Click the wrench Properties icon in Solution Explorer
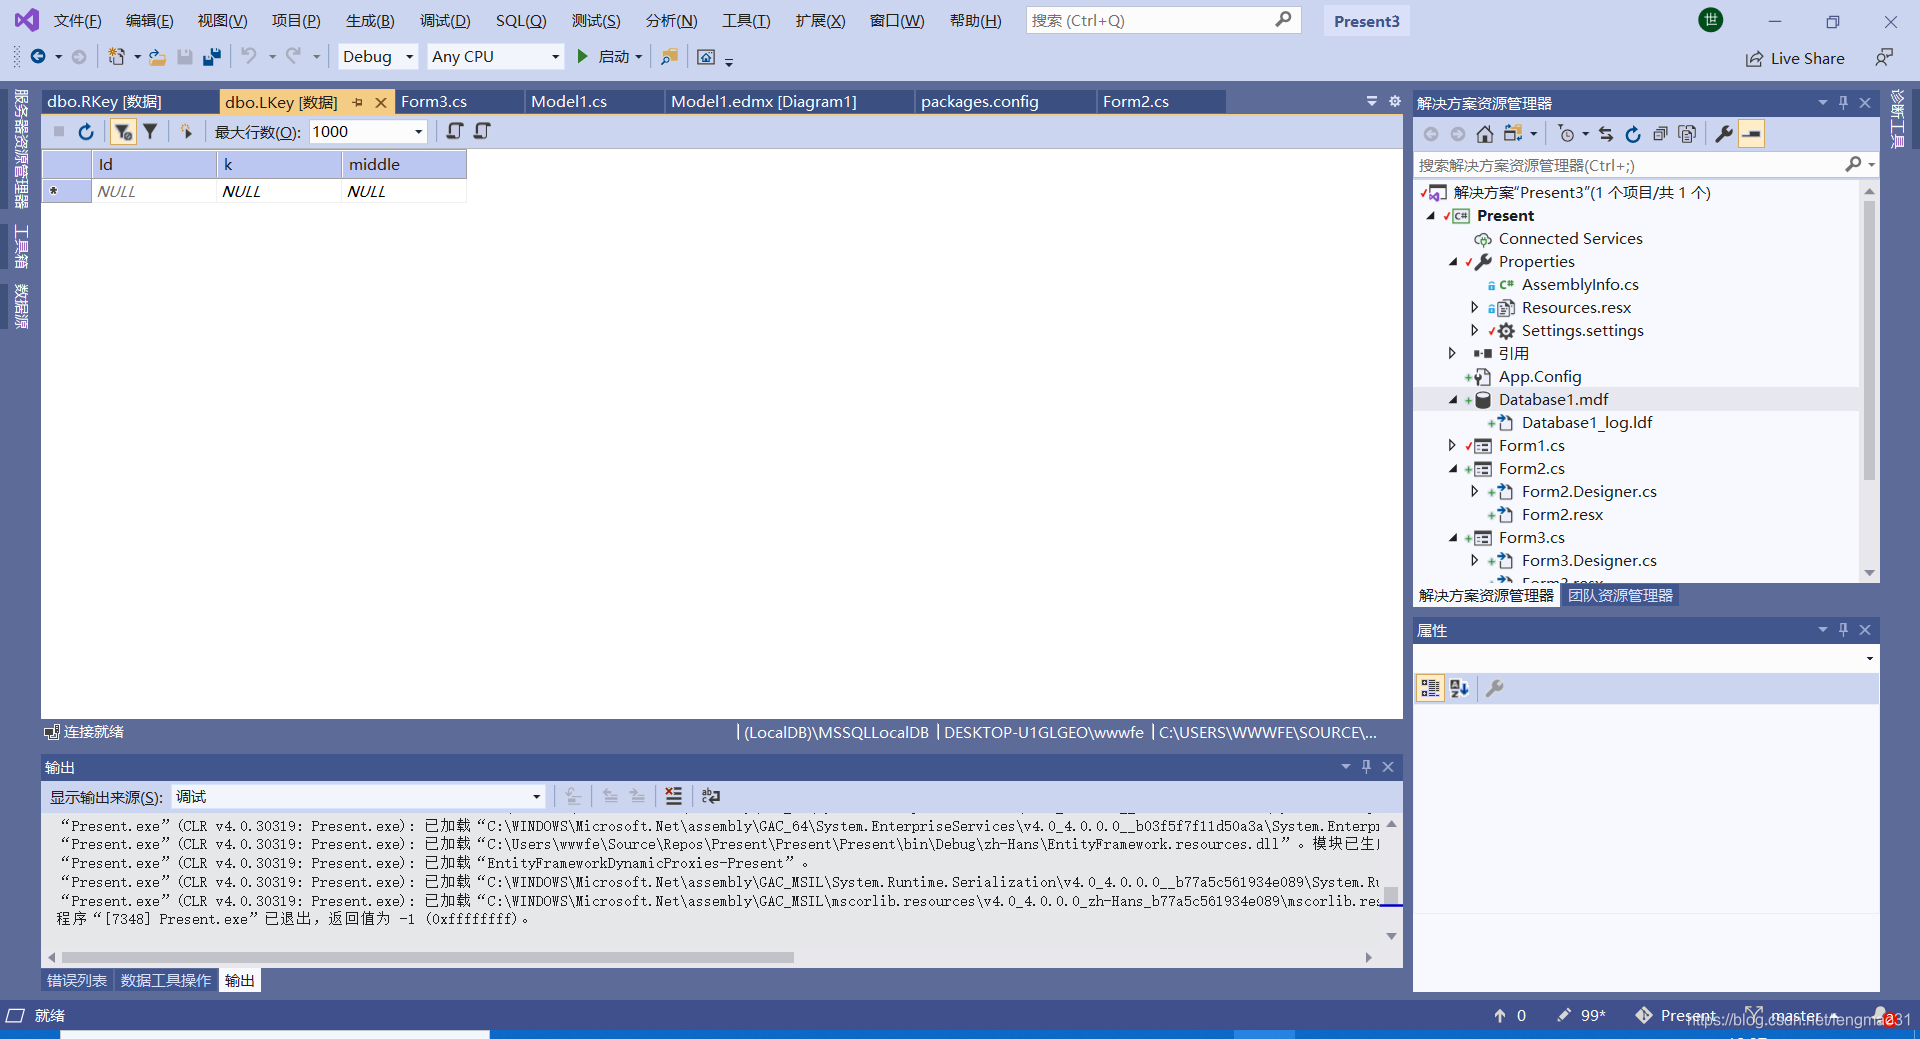 pyautogui.click(x=1724, y=134)
